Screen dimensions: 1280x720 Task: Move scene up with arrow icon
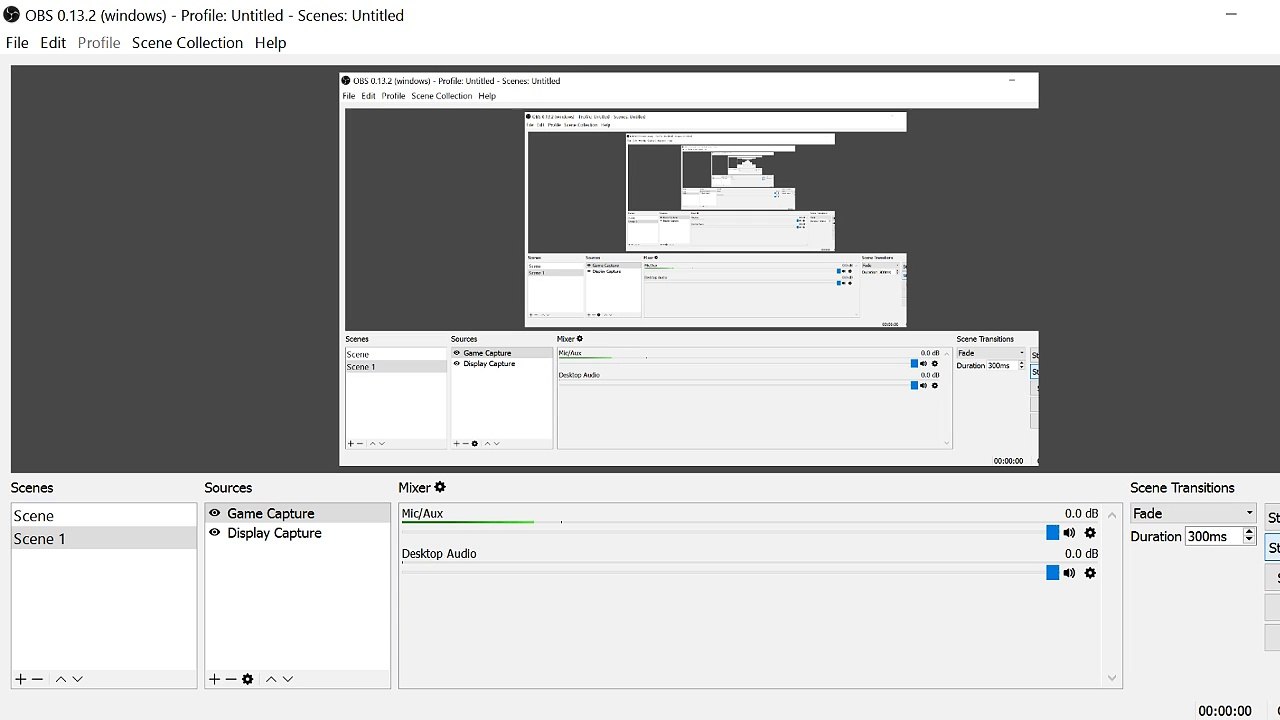61,679
